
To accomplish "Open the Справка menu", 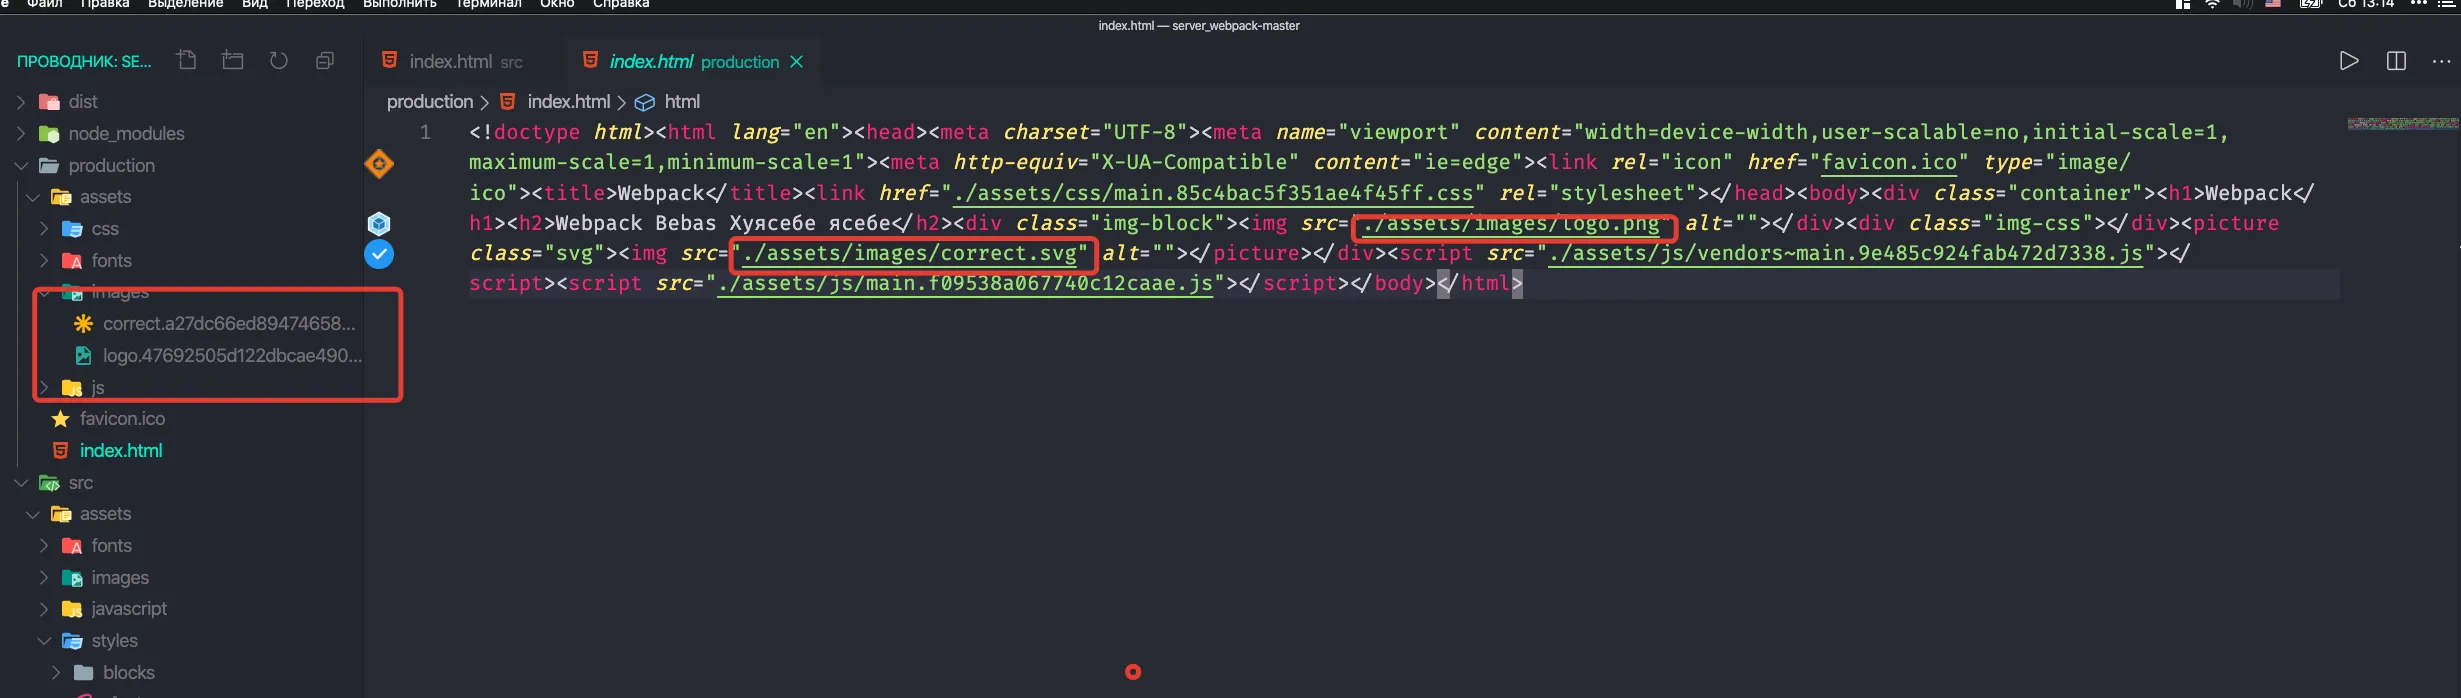I will pyautogui.click(x=621, y=4).
